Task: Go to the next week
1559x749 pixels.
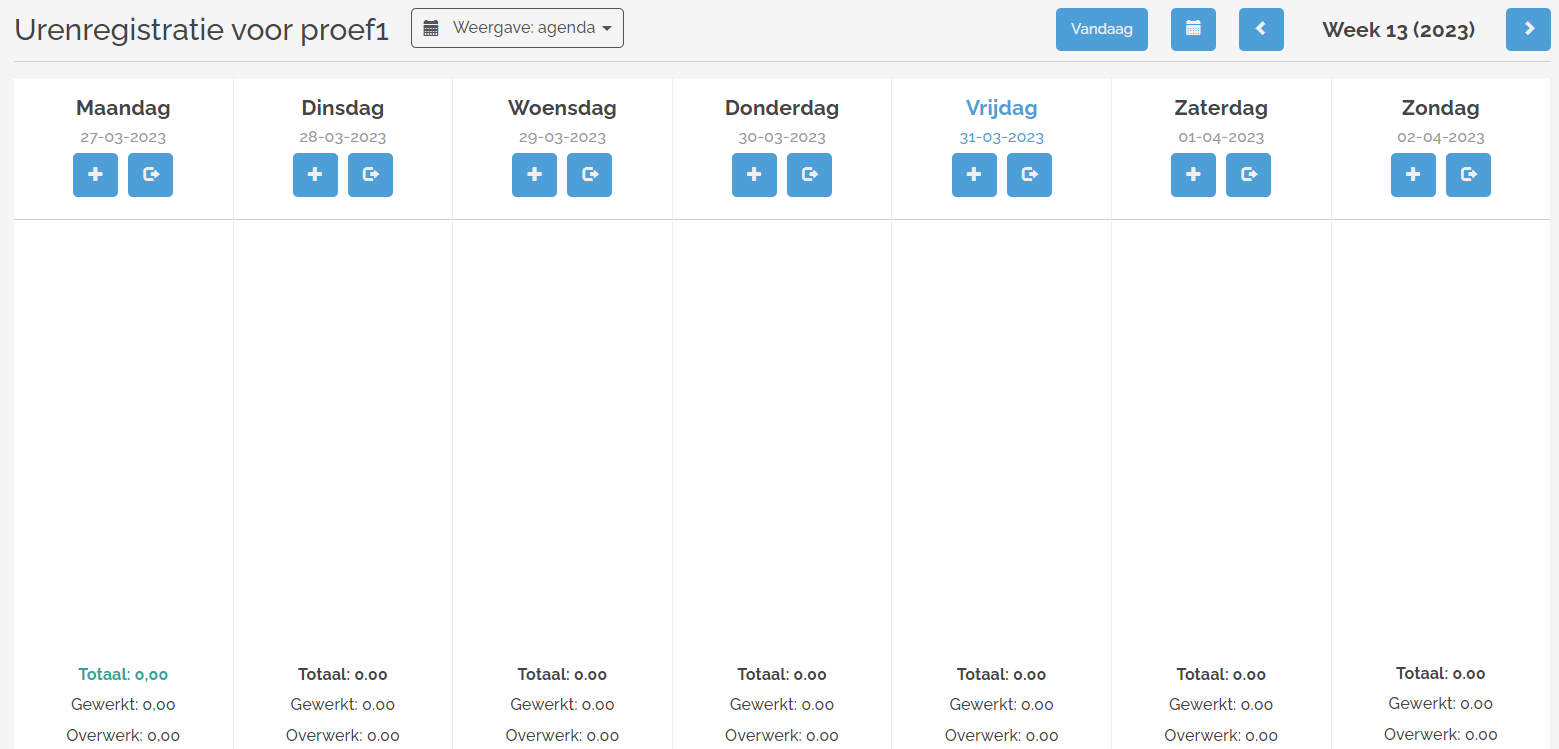Action: tap(1528, 29)
